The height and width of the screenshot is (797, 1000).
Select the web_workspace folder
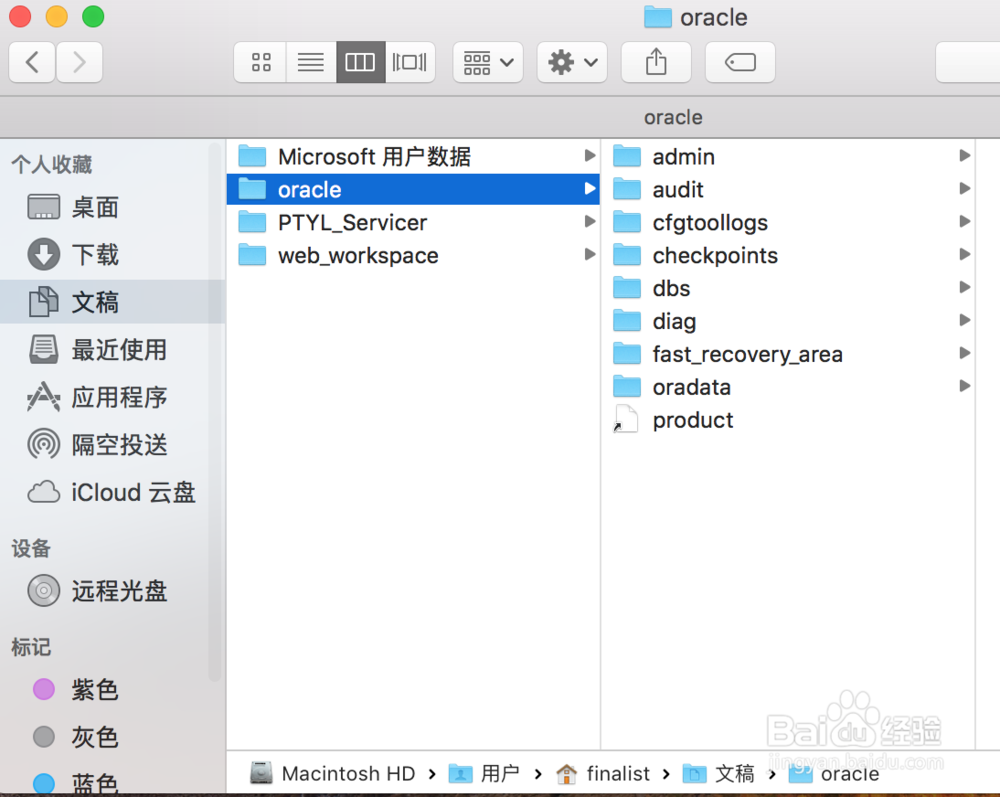[413, 256]
